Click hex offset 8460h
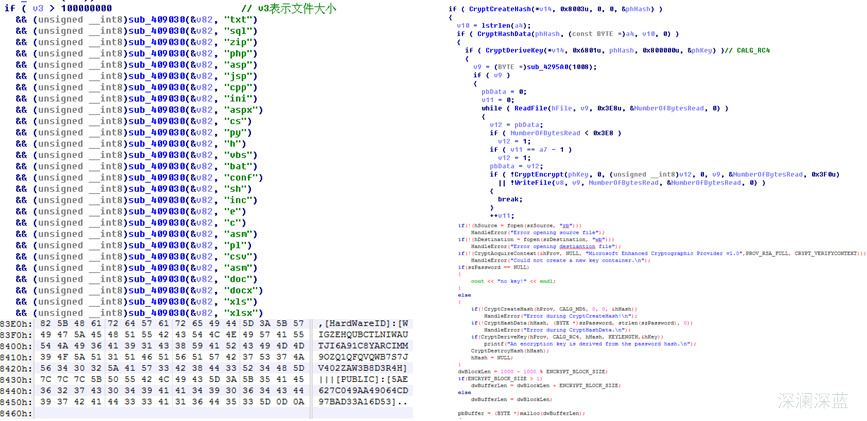 point(15,414)
